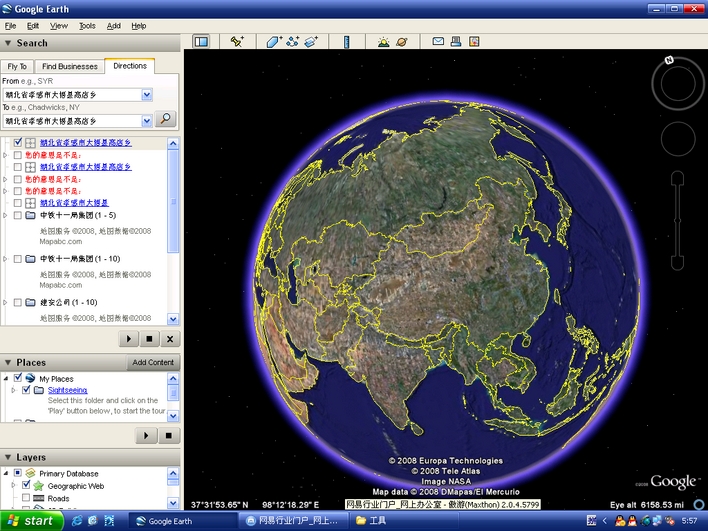Click the Windows start button

(31, 521)
